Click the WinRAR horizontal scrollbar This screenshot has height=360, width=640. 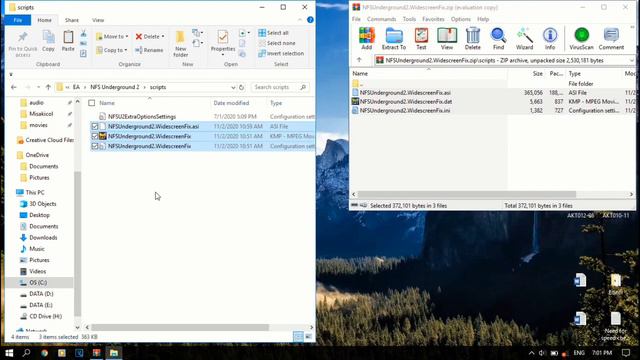[x=467, y=194]
